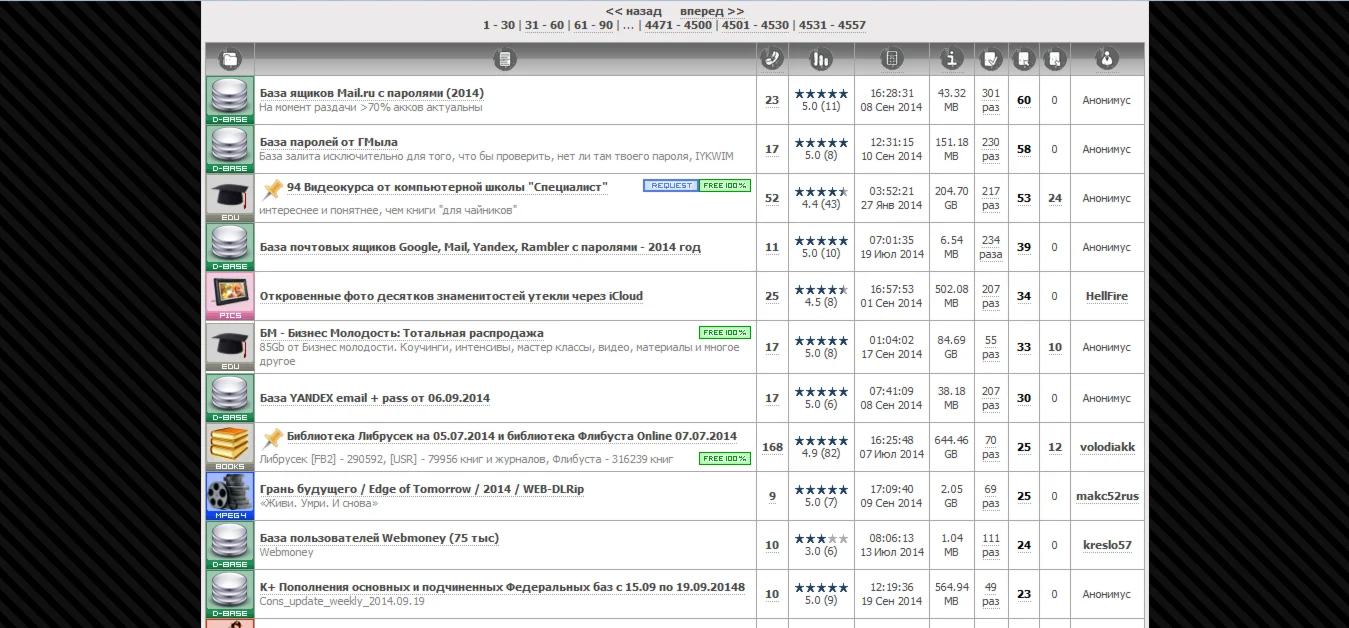Screen dimensions: 1349x628
Task: Open 94 Видеокурса Специалист torrent
Action: click(x=447, y=187)
